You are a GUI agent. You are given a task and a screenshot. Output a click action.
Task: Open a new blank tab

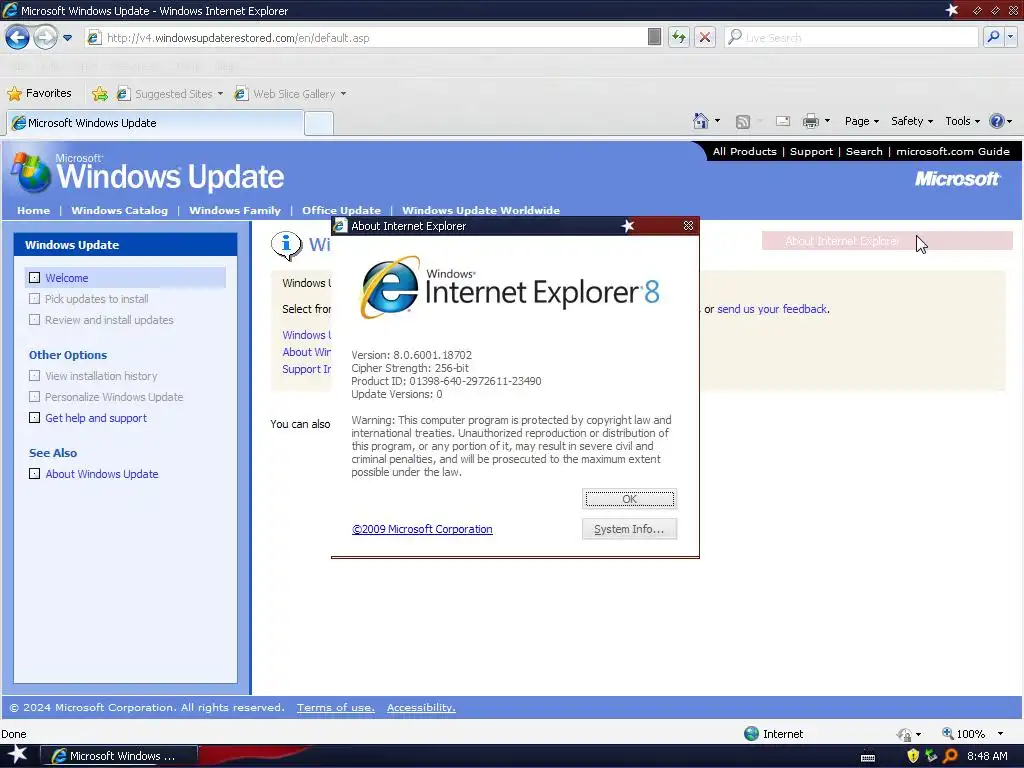[x=319, y=123]
